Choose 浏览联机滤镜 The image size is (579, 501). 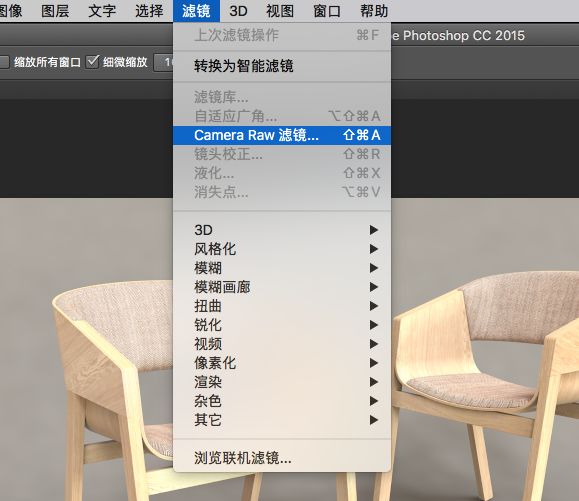[x=282, y=458]
